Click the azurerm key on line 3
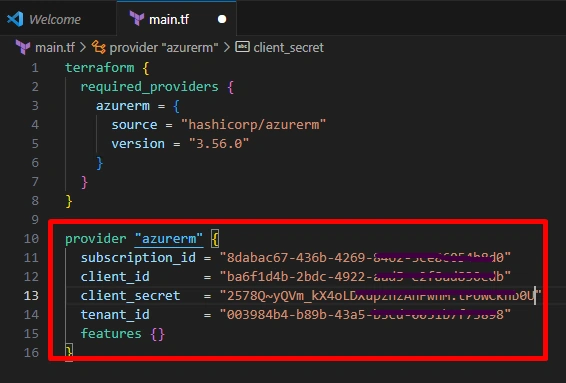The width and height of the screenshot is (566, 383). coord(123,106)
